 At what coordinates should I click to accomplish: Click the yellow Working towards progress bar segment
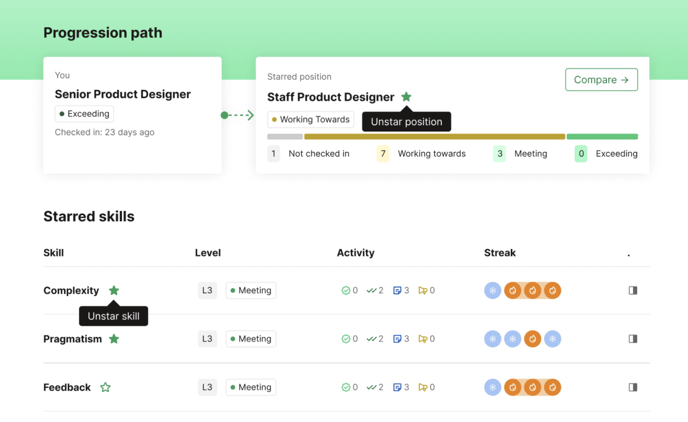pos(434,137)
